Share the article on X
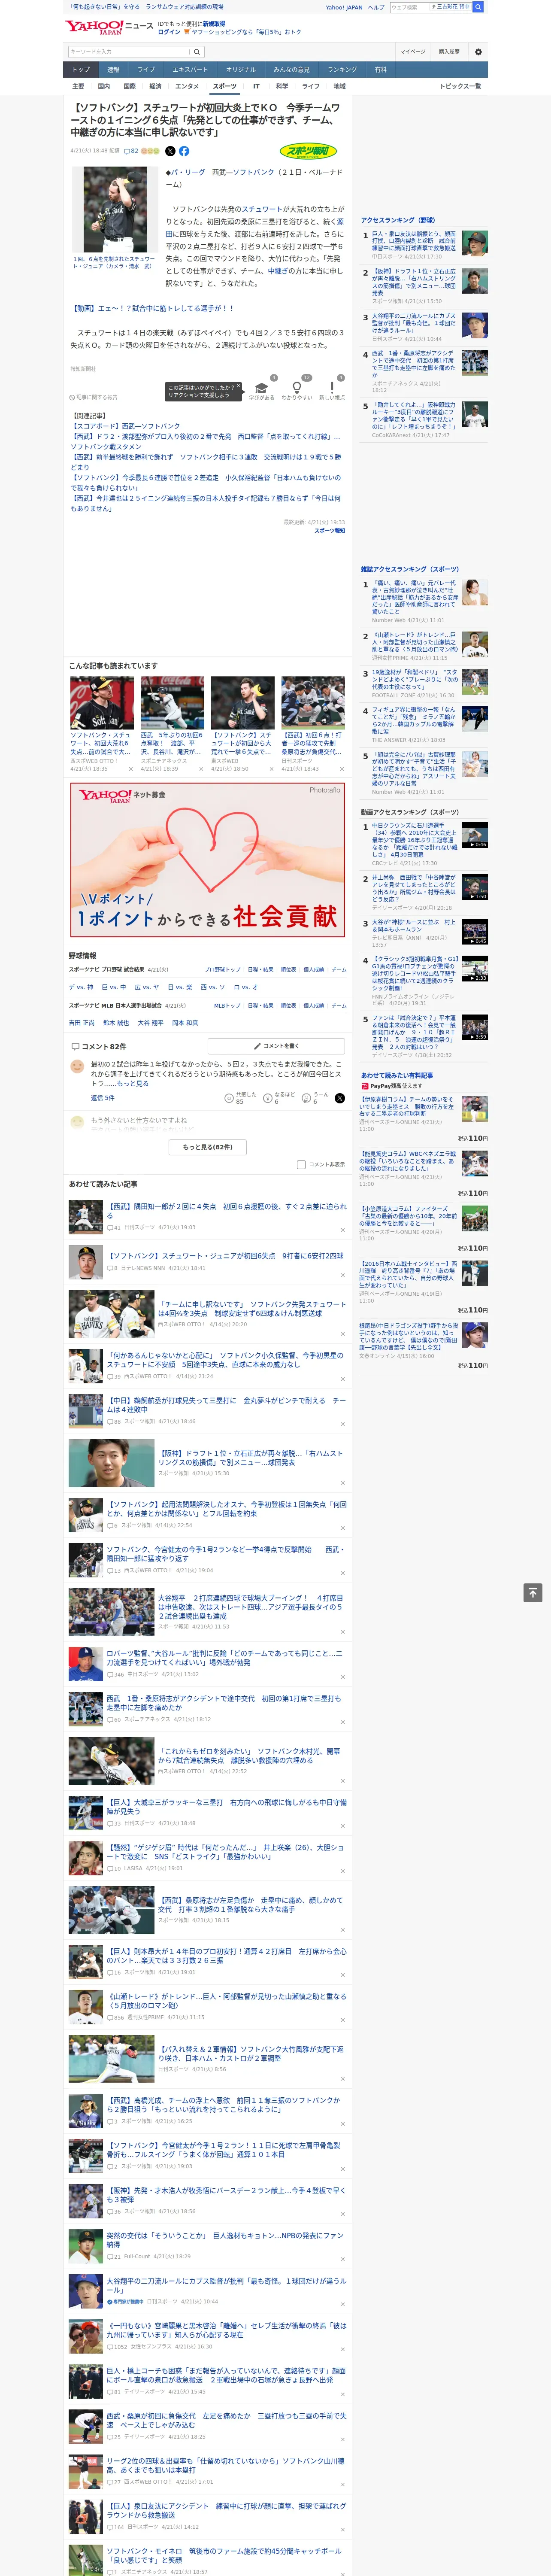551x2576 pixels. point(170,151)
